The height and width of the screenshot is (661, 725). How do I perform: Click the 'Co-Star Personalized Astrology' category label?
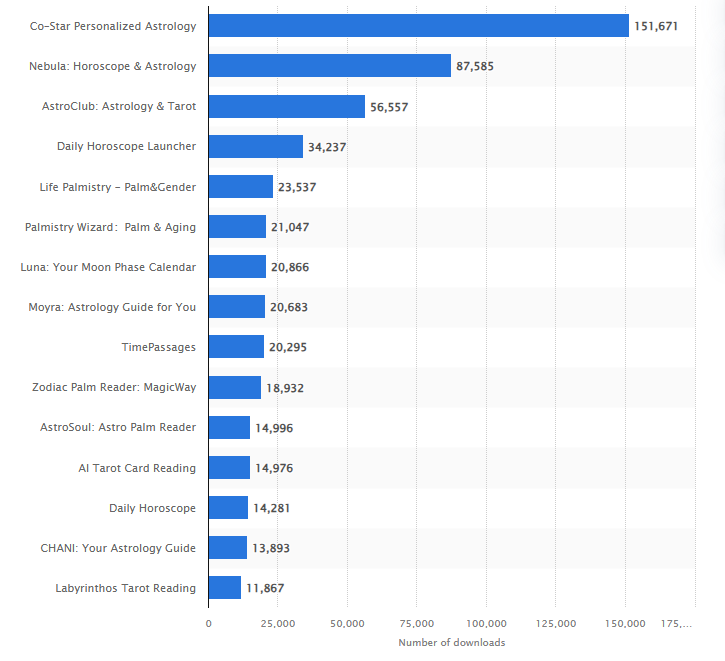point(113,26)
